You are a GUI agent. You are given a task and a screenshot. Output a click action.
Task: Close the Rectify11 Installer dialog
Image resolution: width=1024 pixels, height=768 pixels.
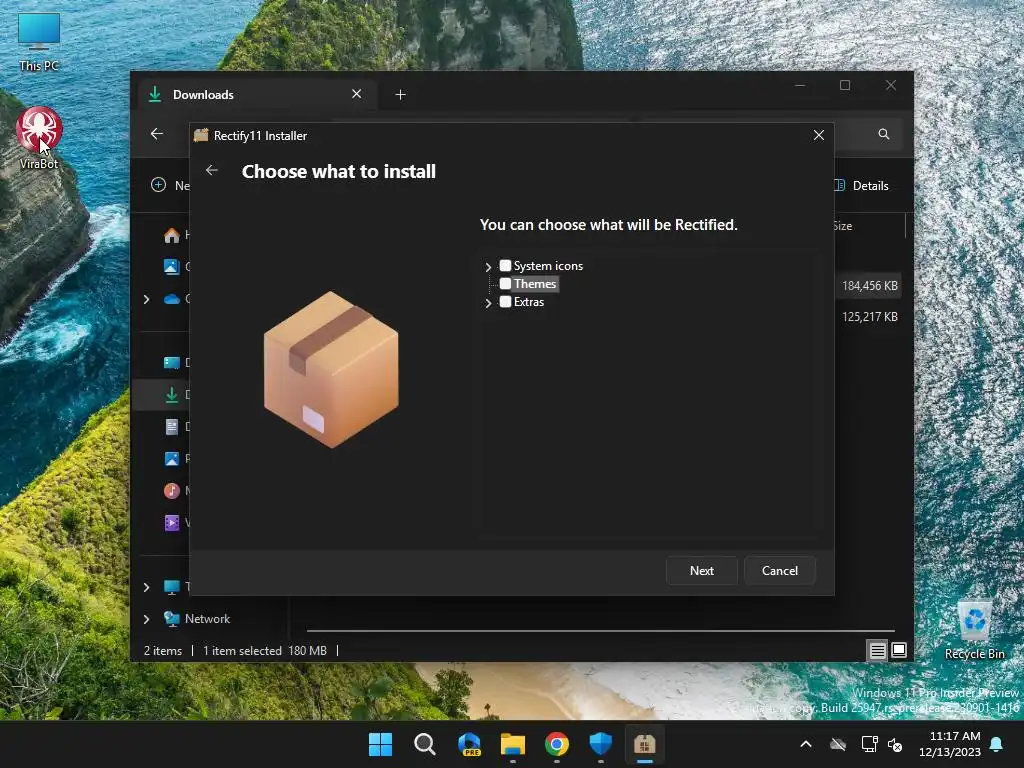click(x=818, y=135)
